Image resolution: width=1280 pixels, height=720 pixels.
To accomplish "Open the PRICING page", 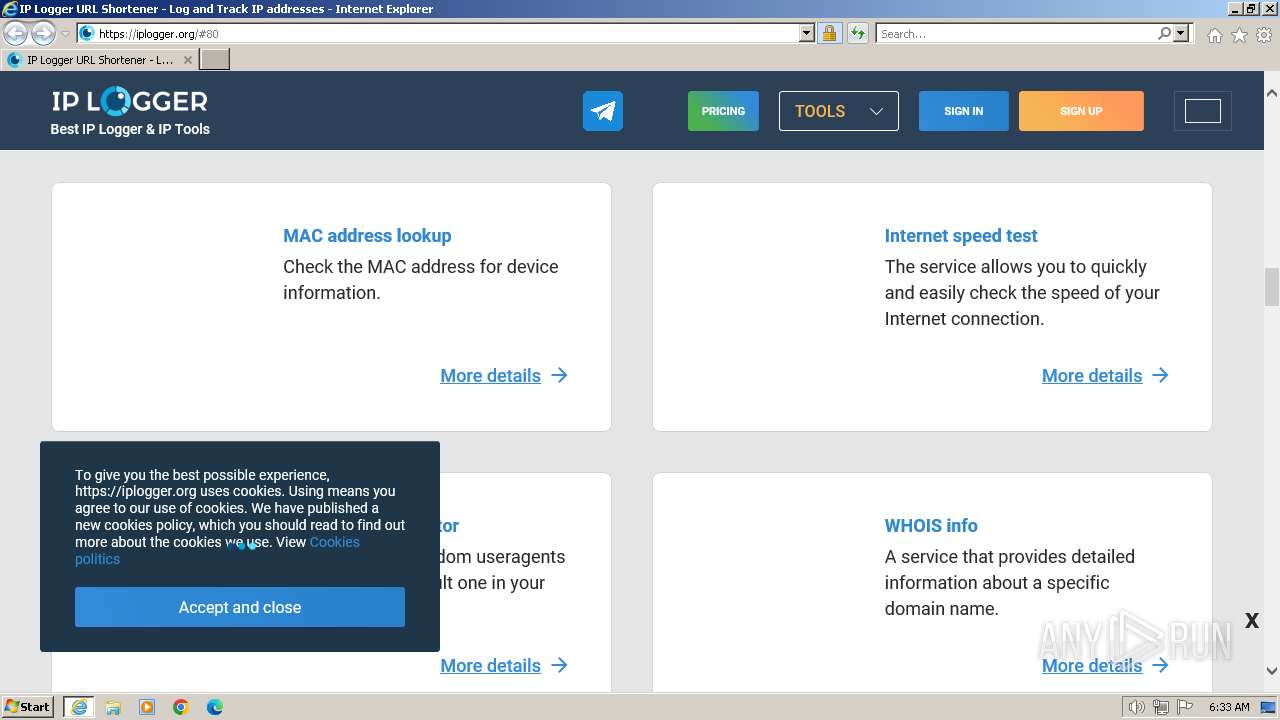I will point(723,111).
